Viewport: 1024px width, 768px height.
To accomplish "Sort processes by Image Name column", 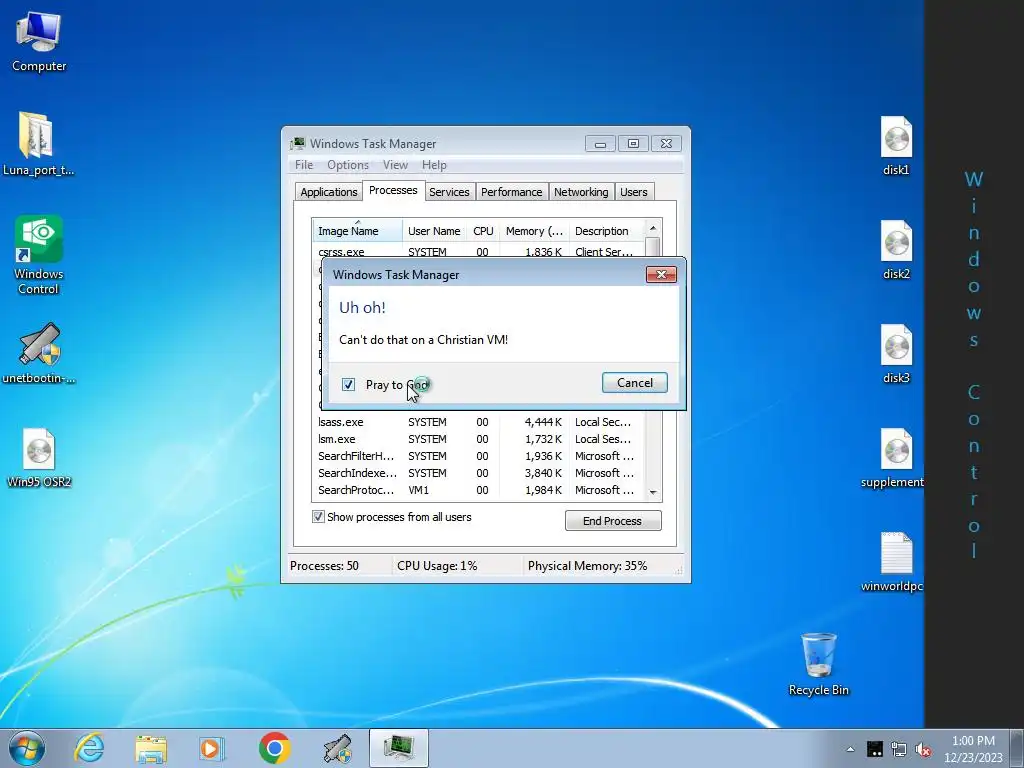I will pos(357,231).
